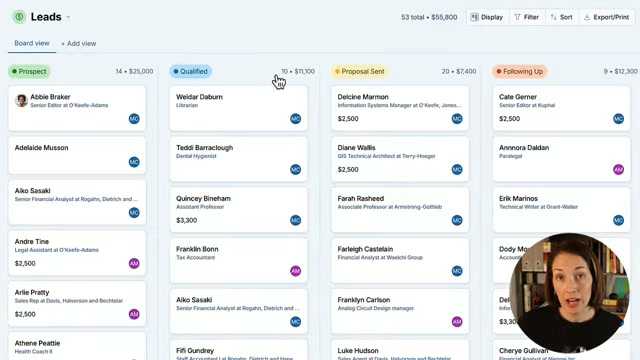This screenshot has width=640, height=360.
Task: Click MC avatar on Cate Gerner card
Action: point(618,119)
